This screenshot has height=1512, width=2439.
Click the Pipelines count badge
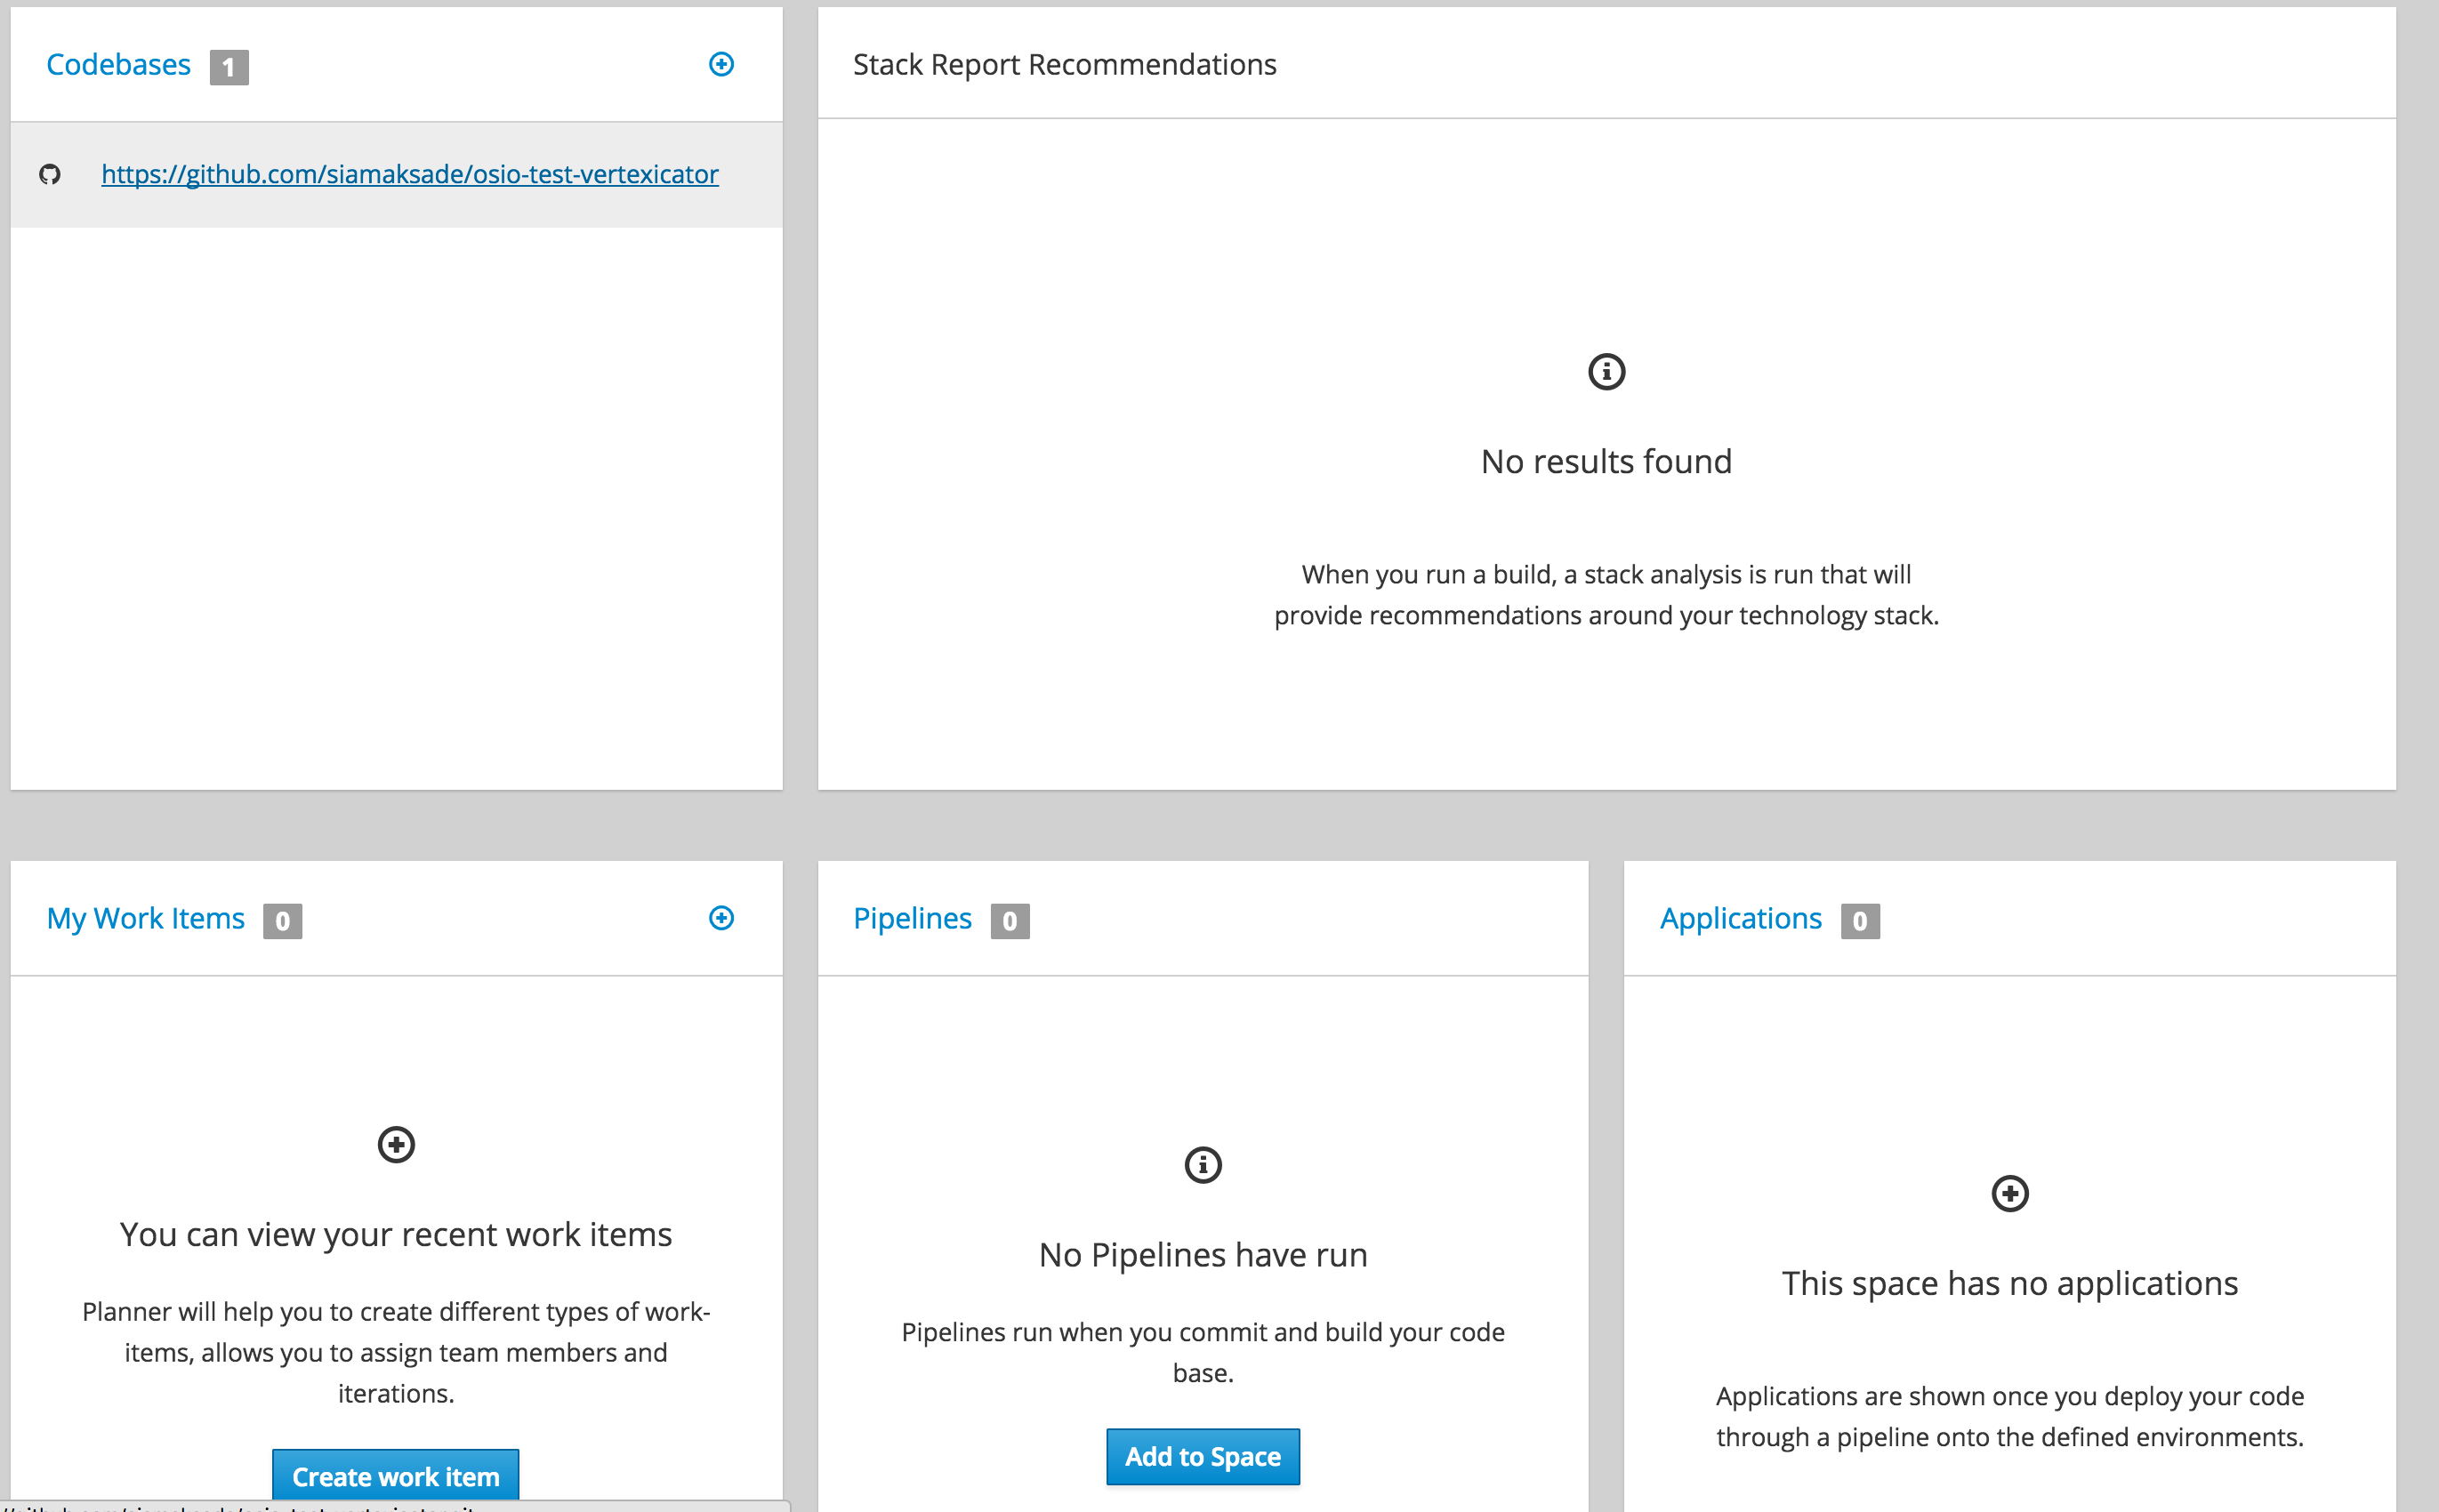point(1010,921)
